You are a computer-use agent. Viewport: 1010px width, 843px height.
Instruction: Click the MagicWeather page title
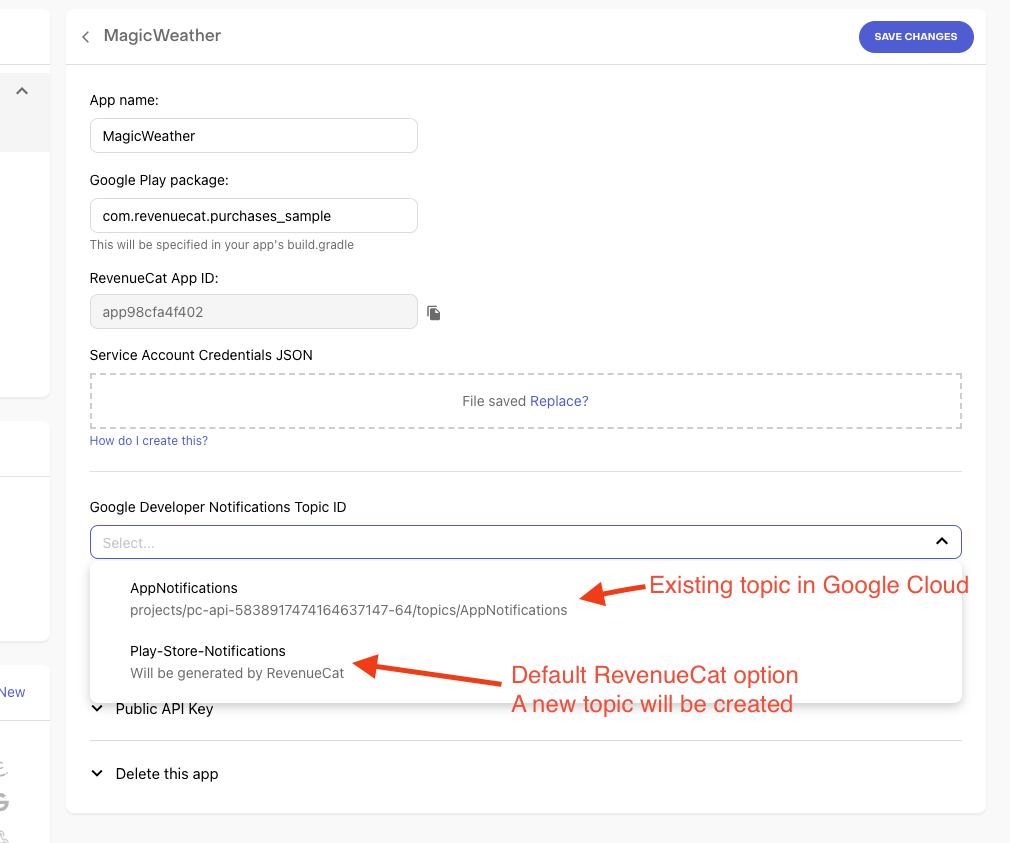click(x=162, y=35)
